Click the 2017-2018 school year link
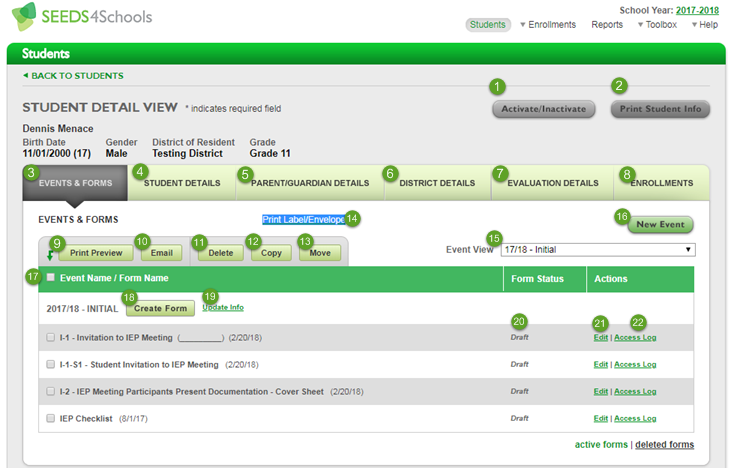Image resolution: width=734 pixels, height=468 pixels. point(697,10)
